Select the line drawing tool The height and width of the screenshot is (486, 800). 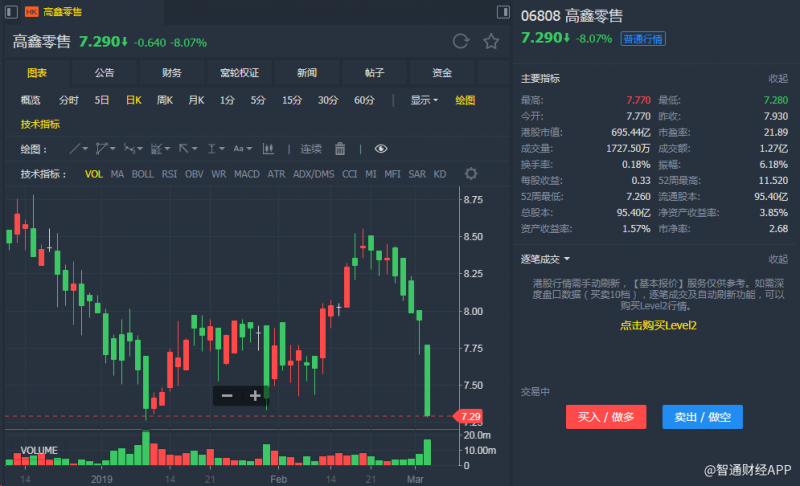tap(74, 149)
